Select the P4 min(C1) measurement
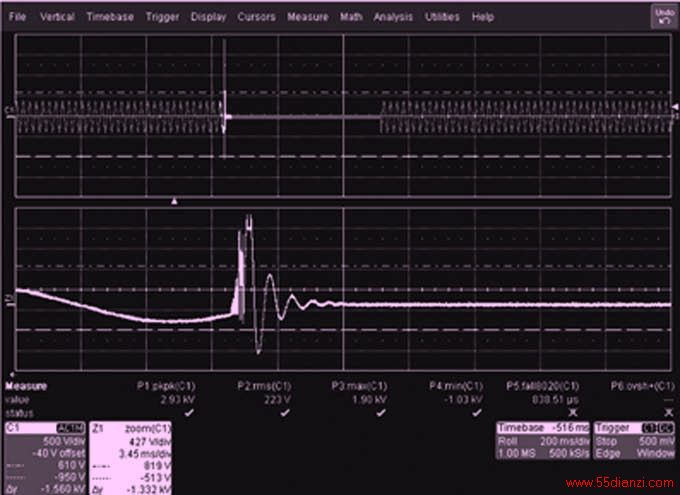680x495 pixels. (x=456, y=386)
